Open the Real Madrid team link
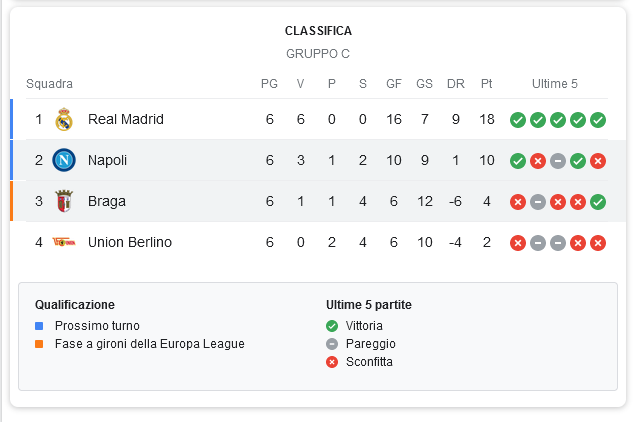The image size is (633, 422). point(126,120)
